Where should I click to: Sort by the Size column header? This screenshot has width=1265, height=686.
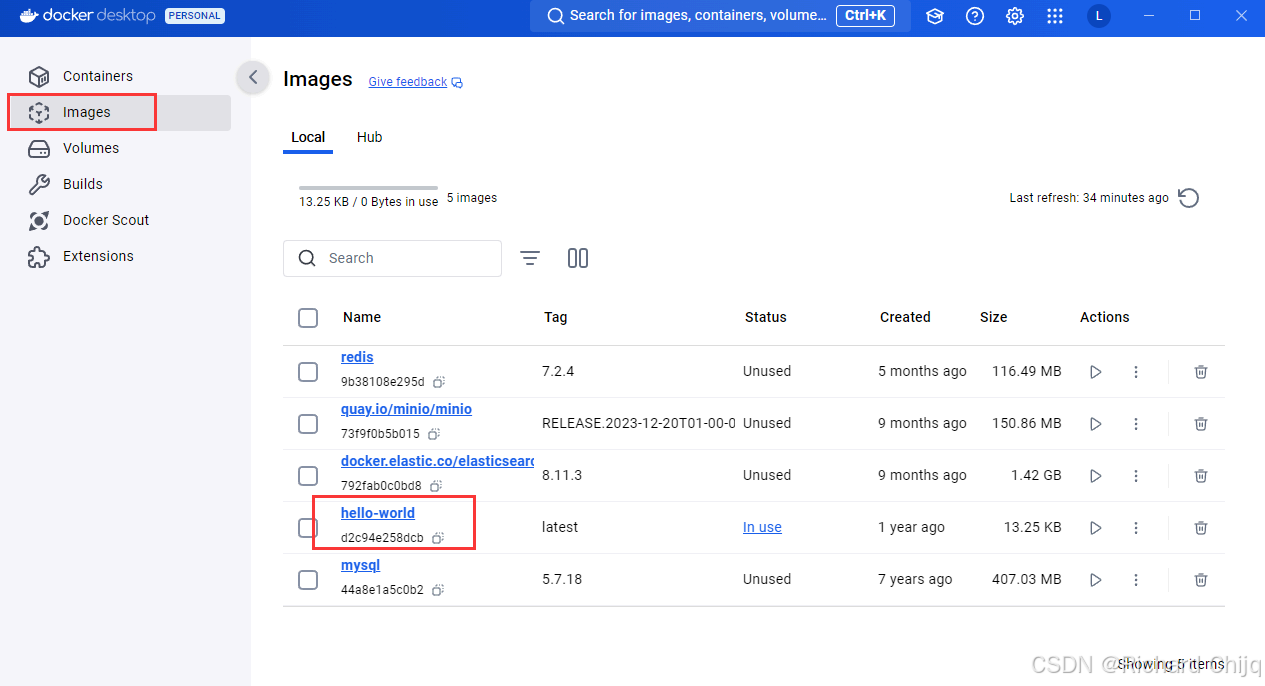(994, 317)
